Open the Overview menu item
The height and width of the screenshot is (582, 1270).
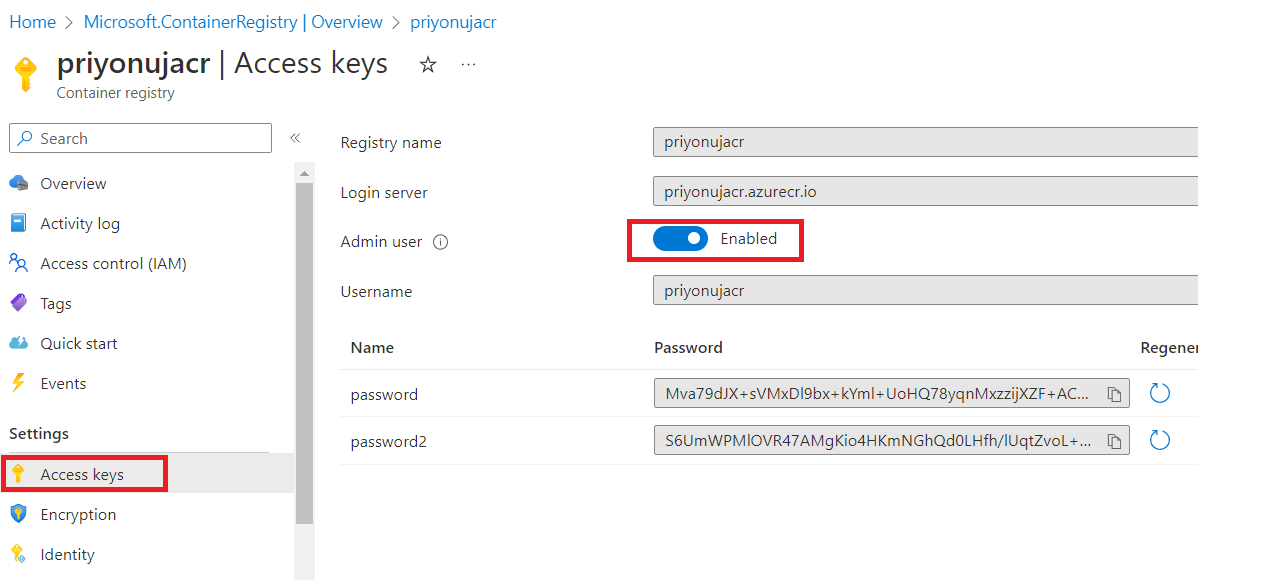(x=73, y=184)
